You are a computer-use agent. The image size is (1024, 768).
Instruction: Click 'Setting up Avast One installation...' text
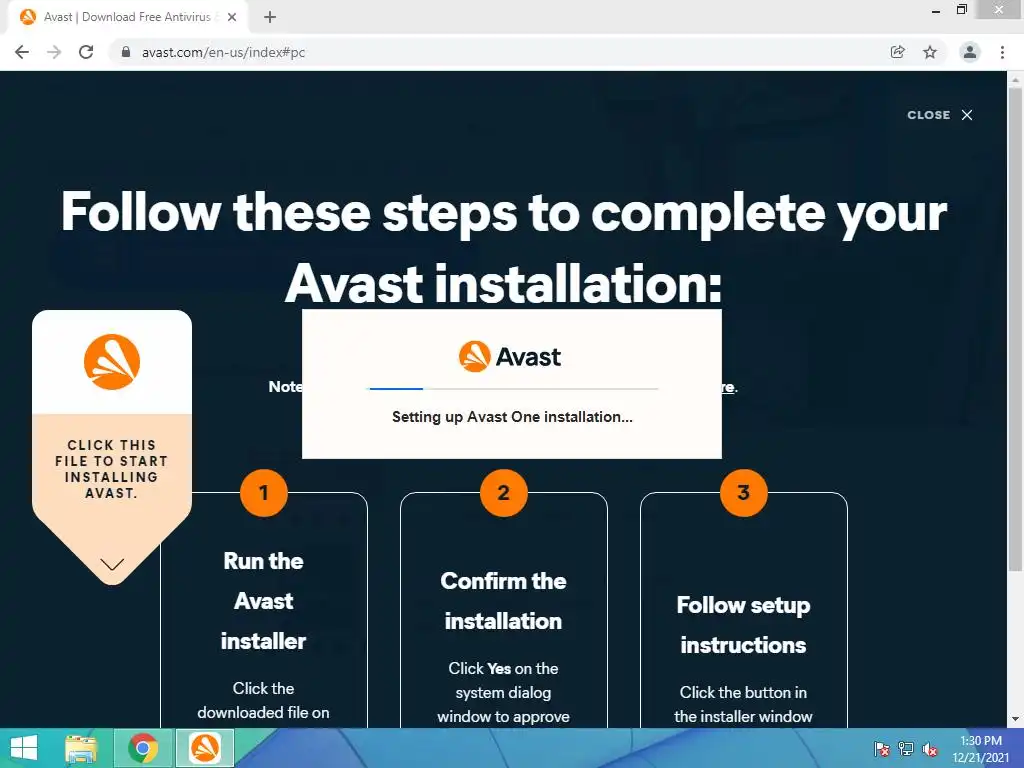pos(512,417)
